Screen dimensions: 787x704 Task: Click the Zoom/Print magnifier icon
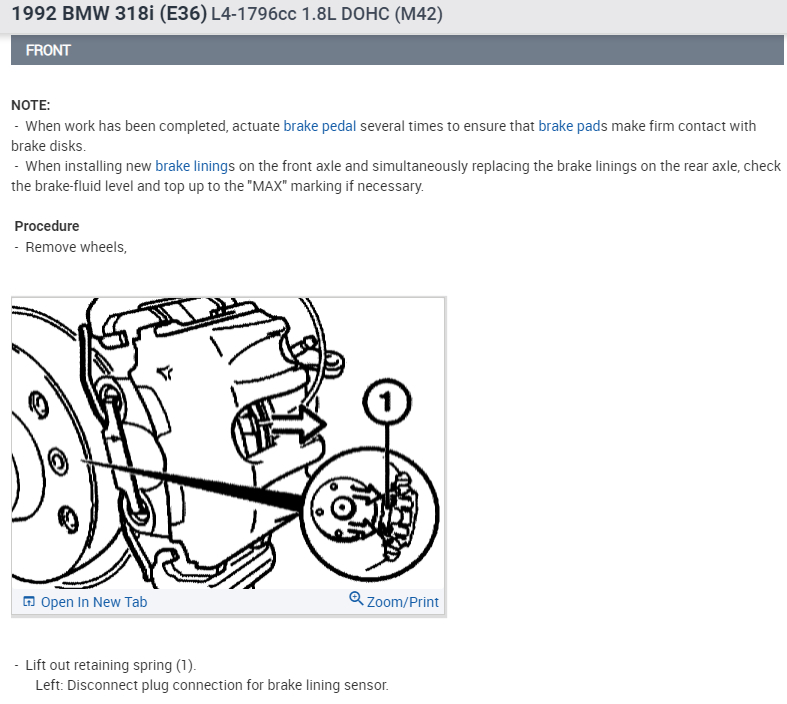[x=356, y=598]
